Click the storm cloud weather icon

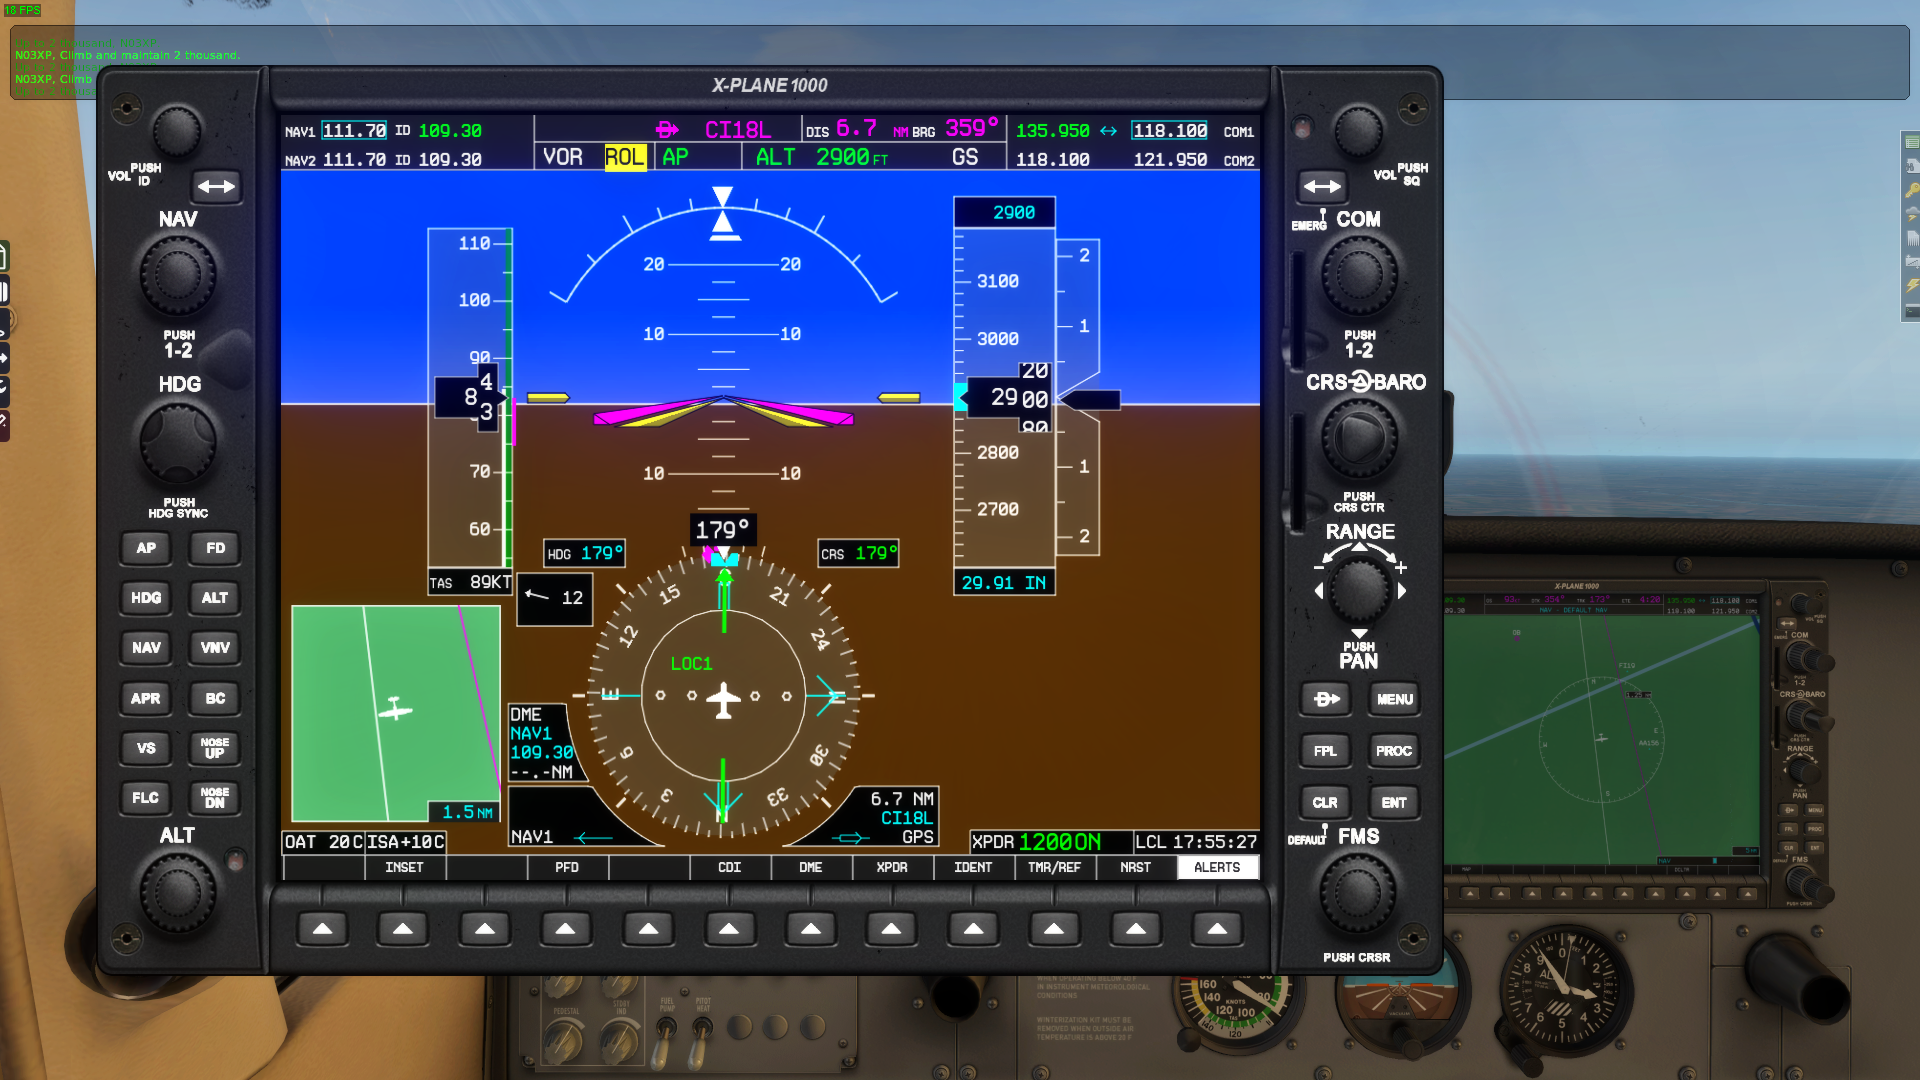point(1911,214)
